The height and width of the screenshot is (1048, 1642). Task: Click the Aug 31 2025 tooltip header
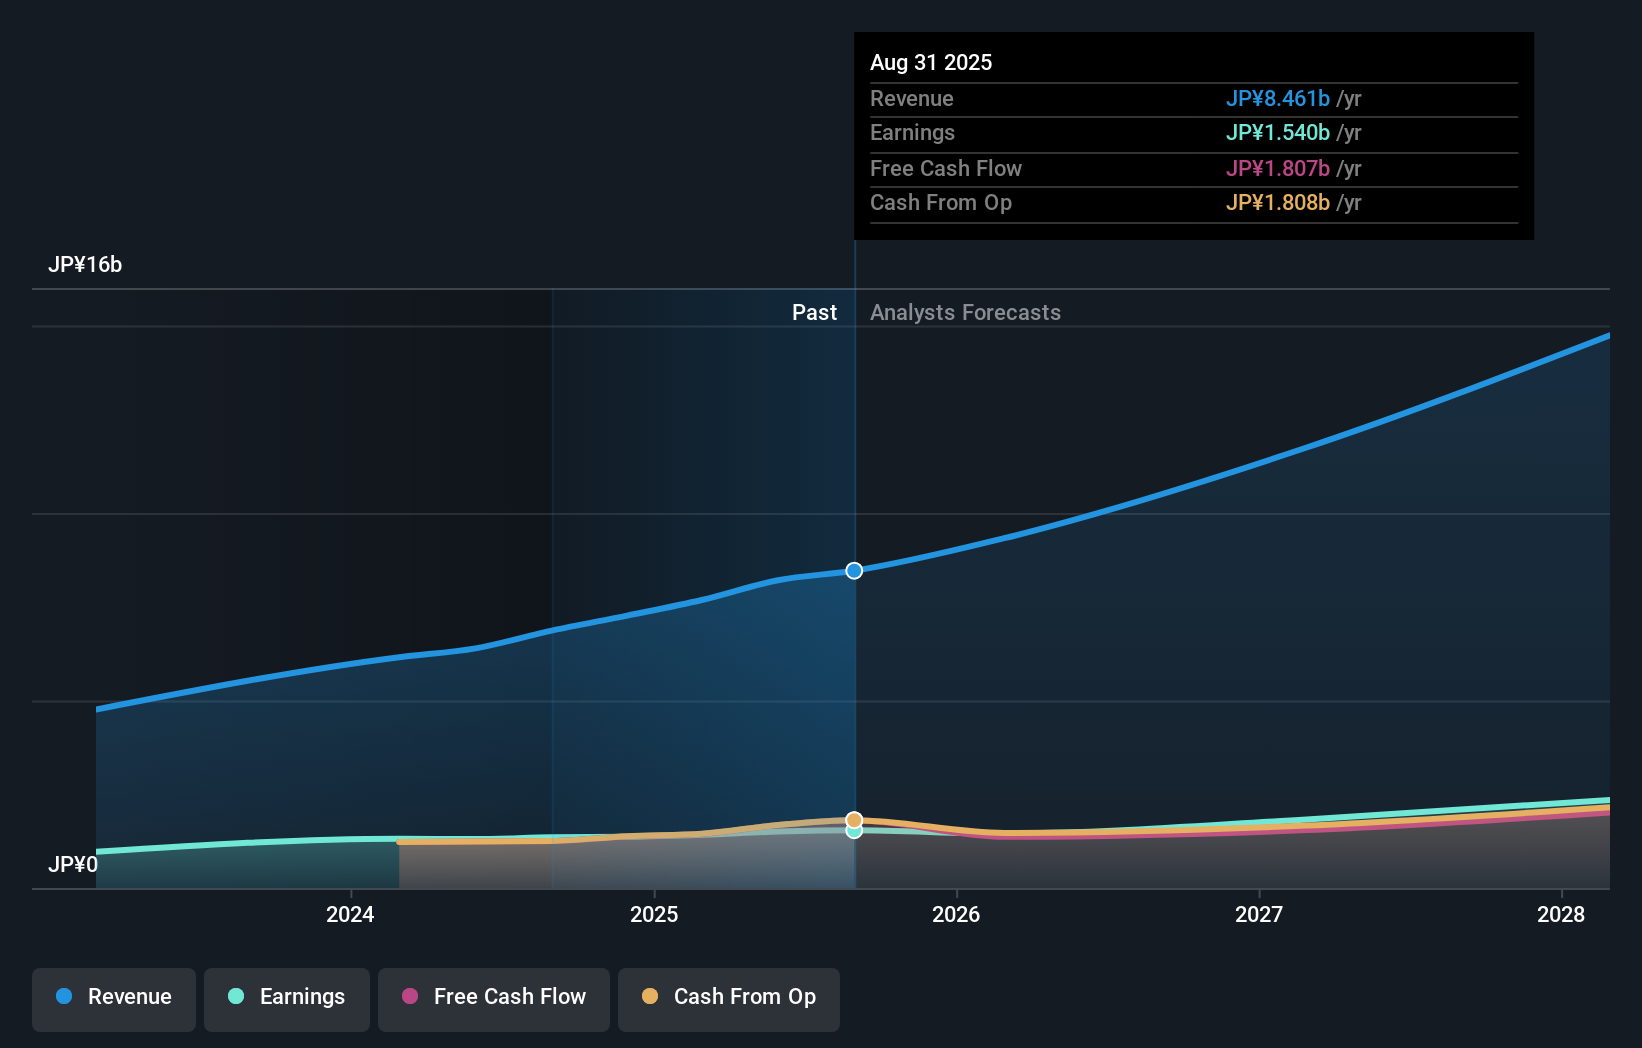pos(931,62)
